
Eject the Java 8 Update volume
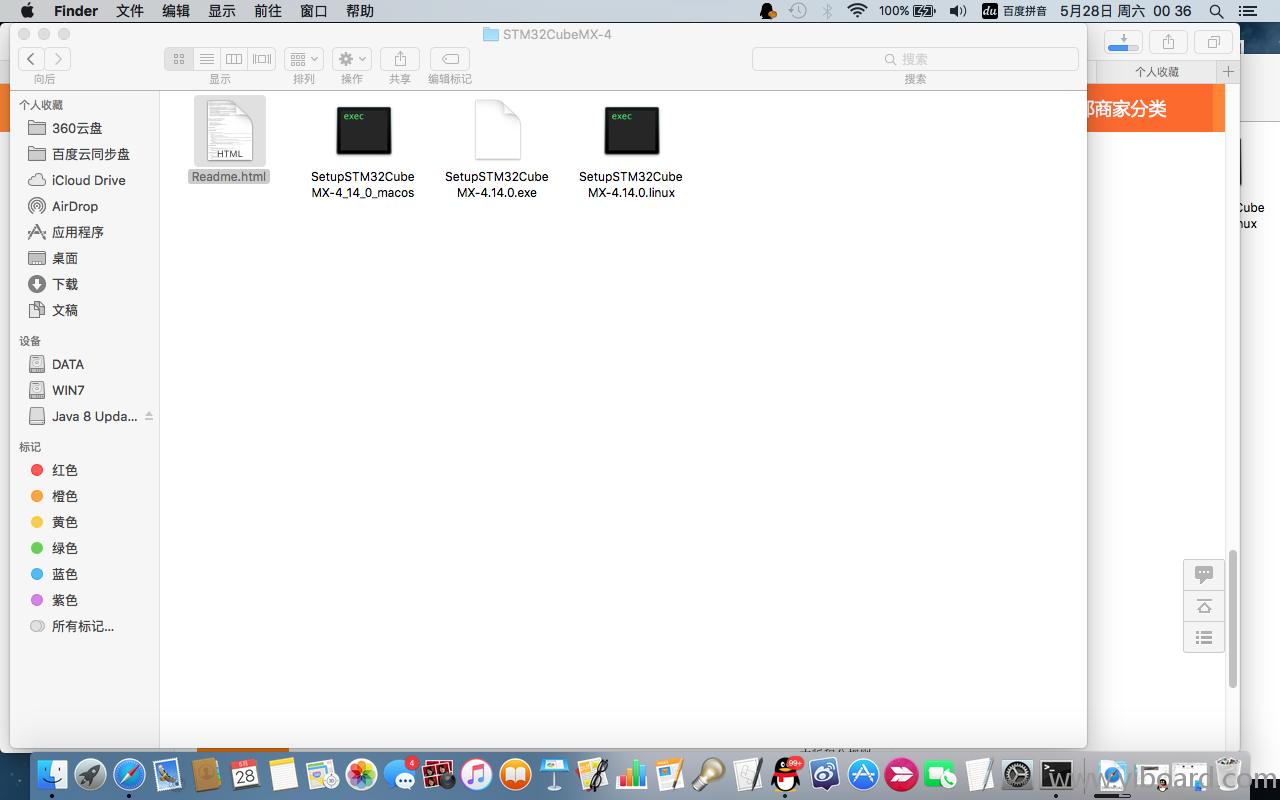[149, 416]
